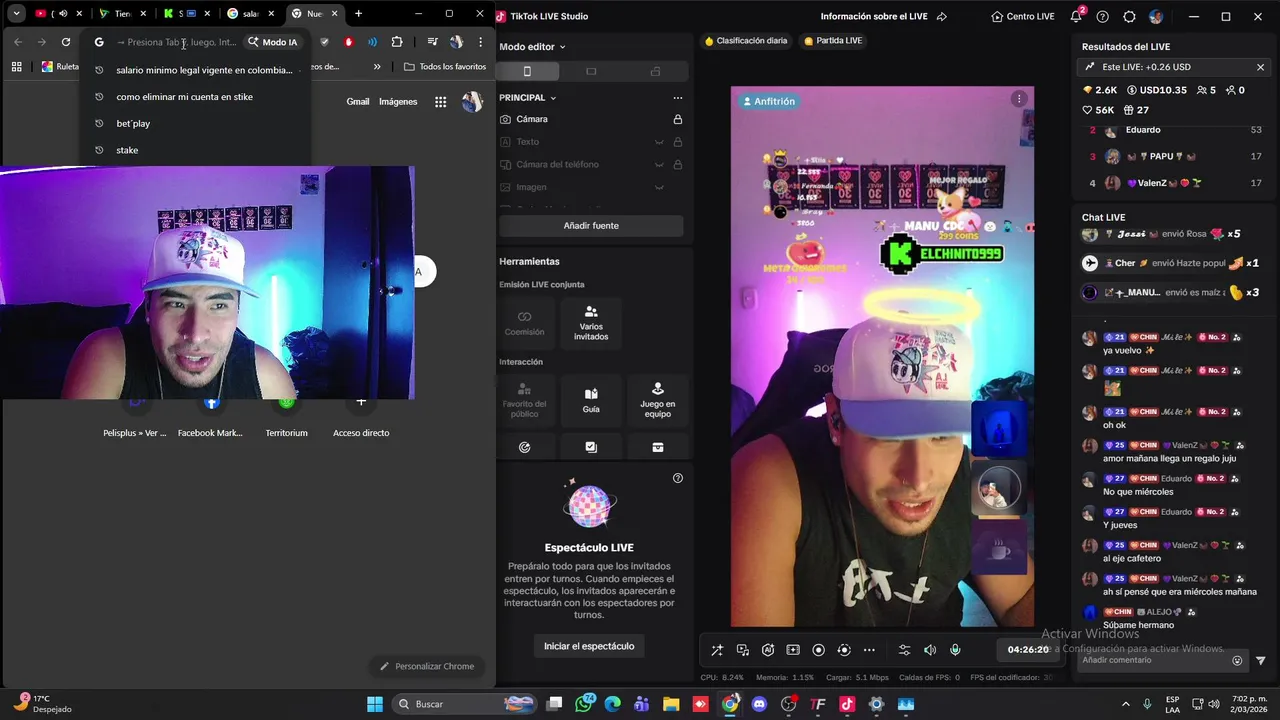Open TikTok Studio settings gear
Image resolution: width=1280 pixels, height=720 pixels.
pyautogui.click(x=1129, y=17)
